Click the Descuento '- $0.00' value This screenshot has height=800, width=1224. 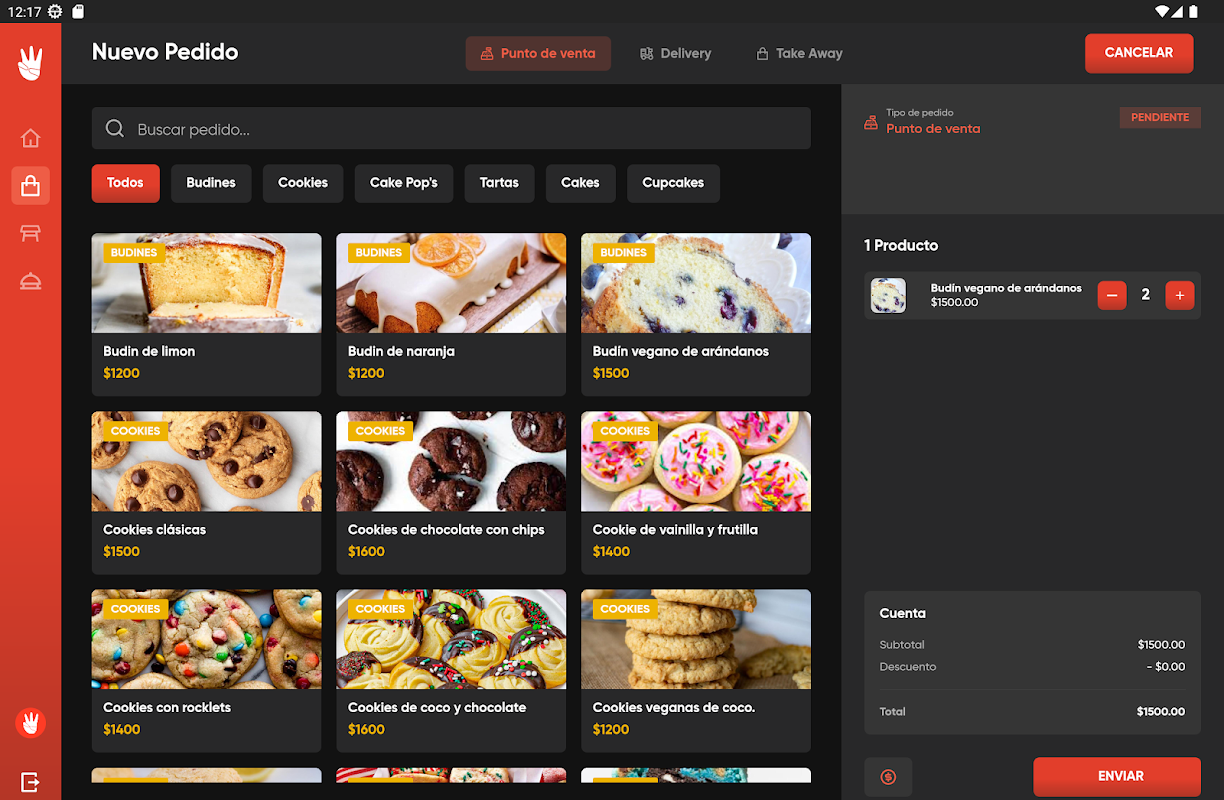click(x=1166, y=667)
